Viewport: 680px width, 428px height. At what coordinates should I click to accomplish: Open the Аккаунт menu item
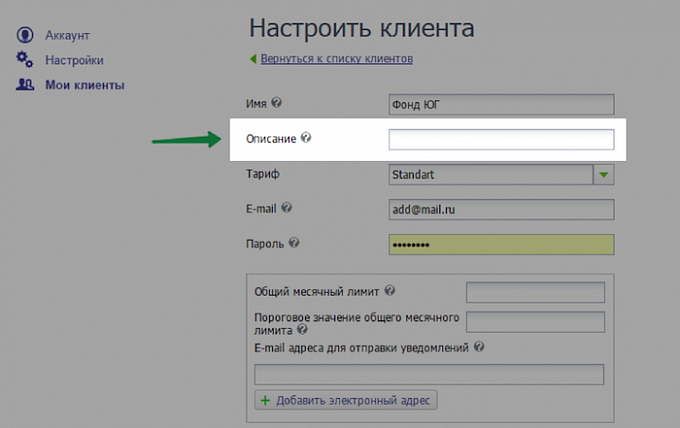coord(67,35)
